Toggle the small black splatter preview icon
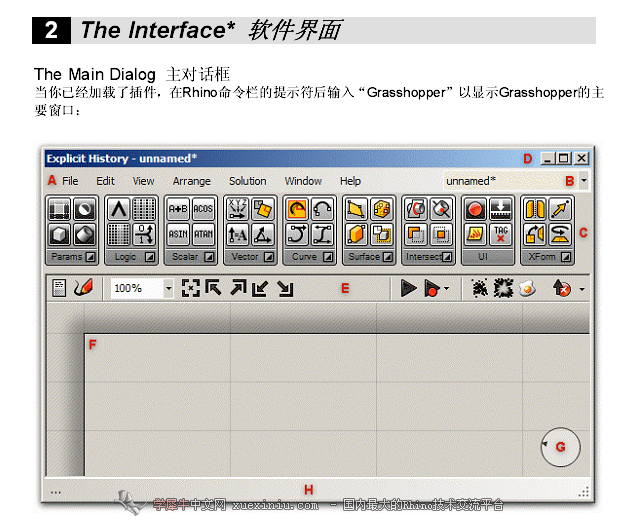Viewport: 620px width, 525px height. click(x=480, y=288)
